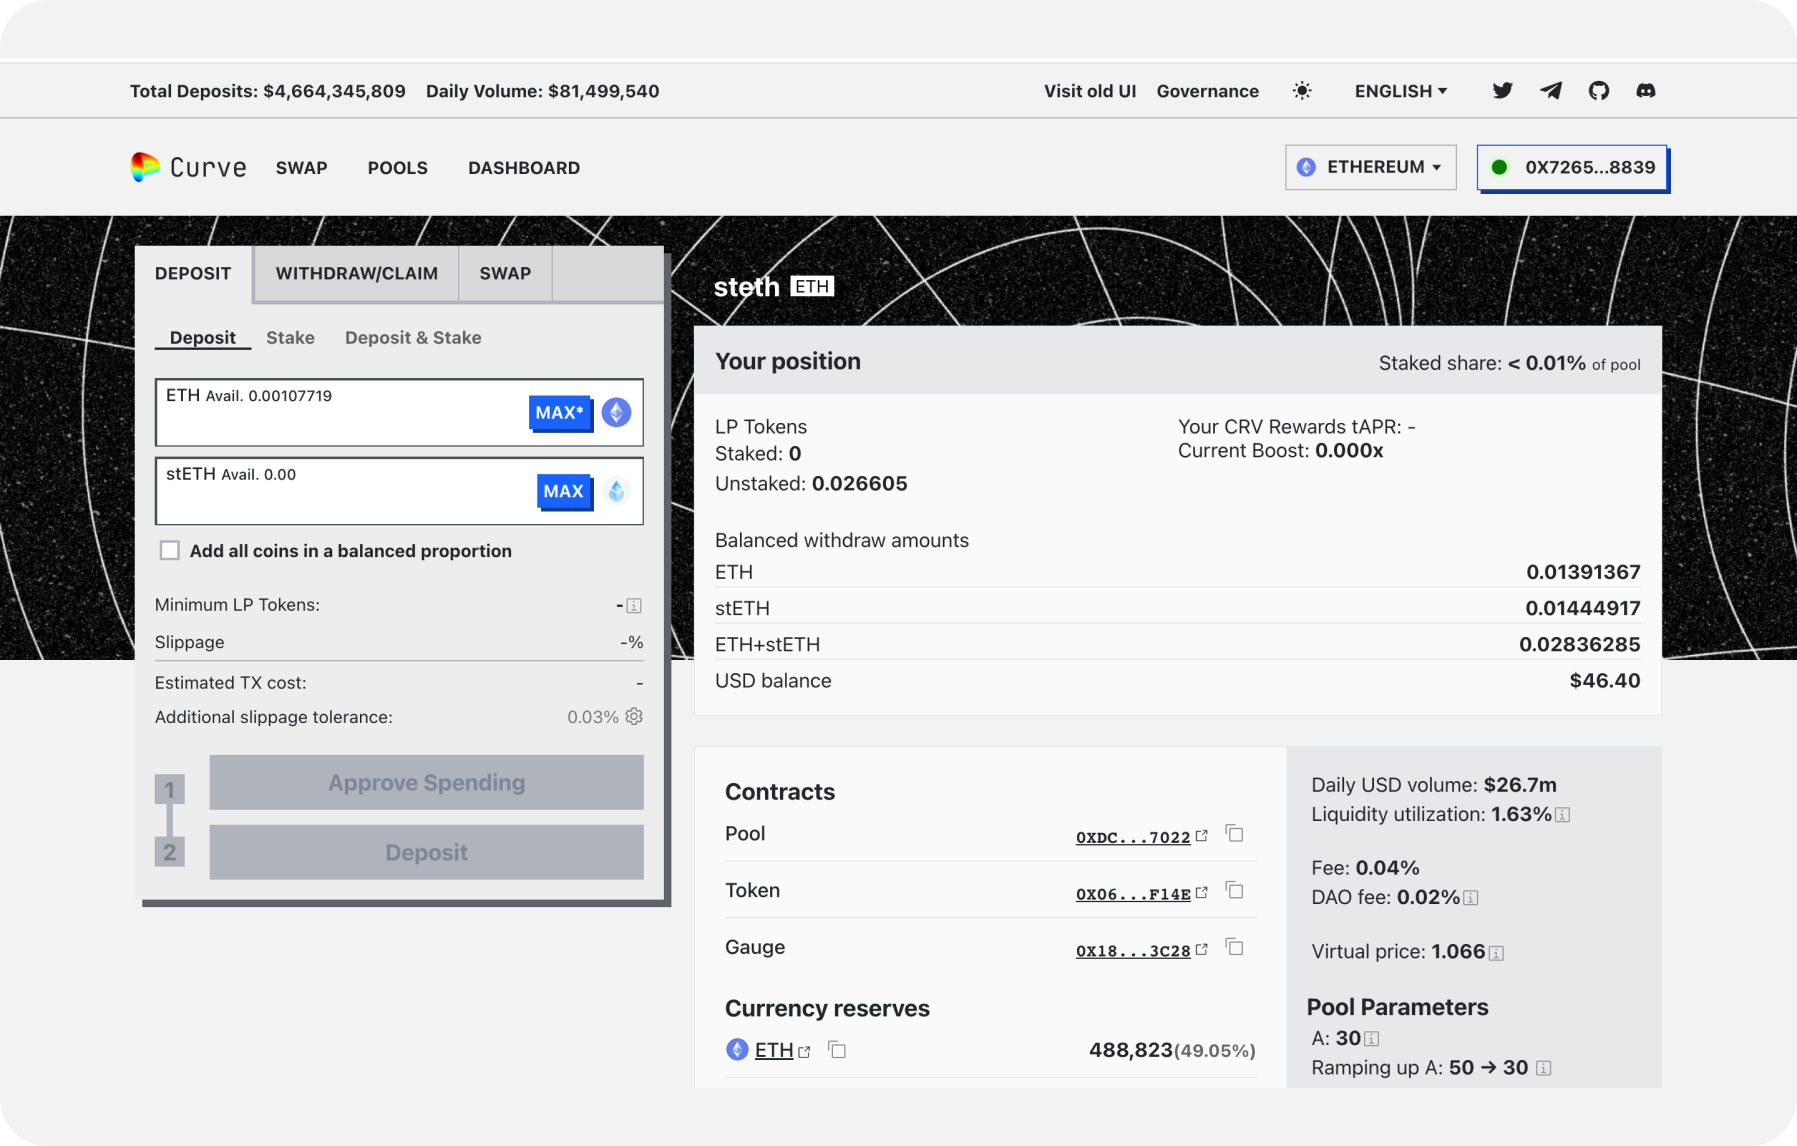Open the ENGLISH language dropdown
Image resolution: width=1797 pixels, height=1146 pixels.
(x=1401, y=91)
